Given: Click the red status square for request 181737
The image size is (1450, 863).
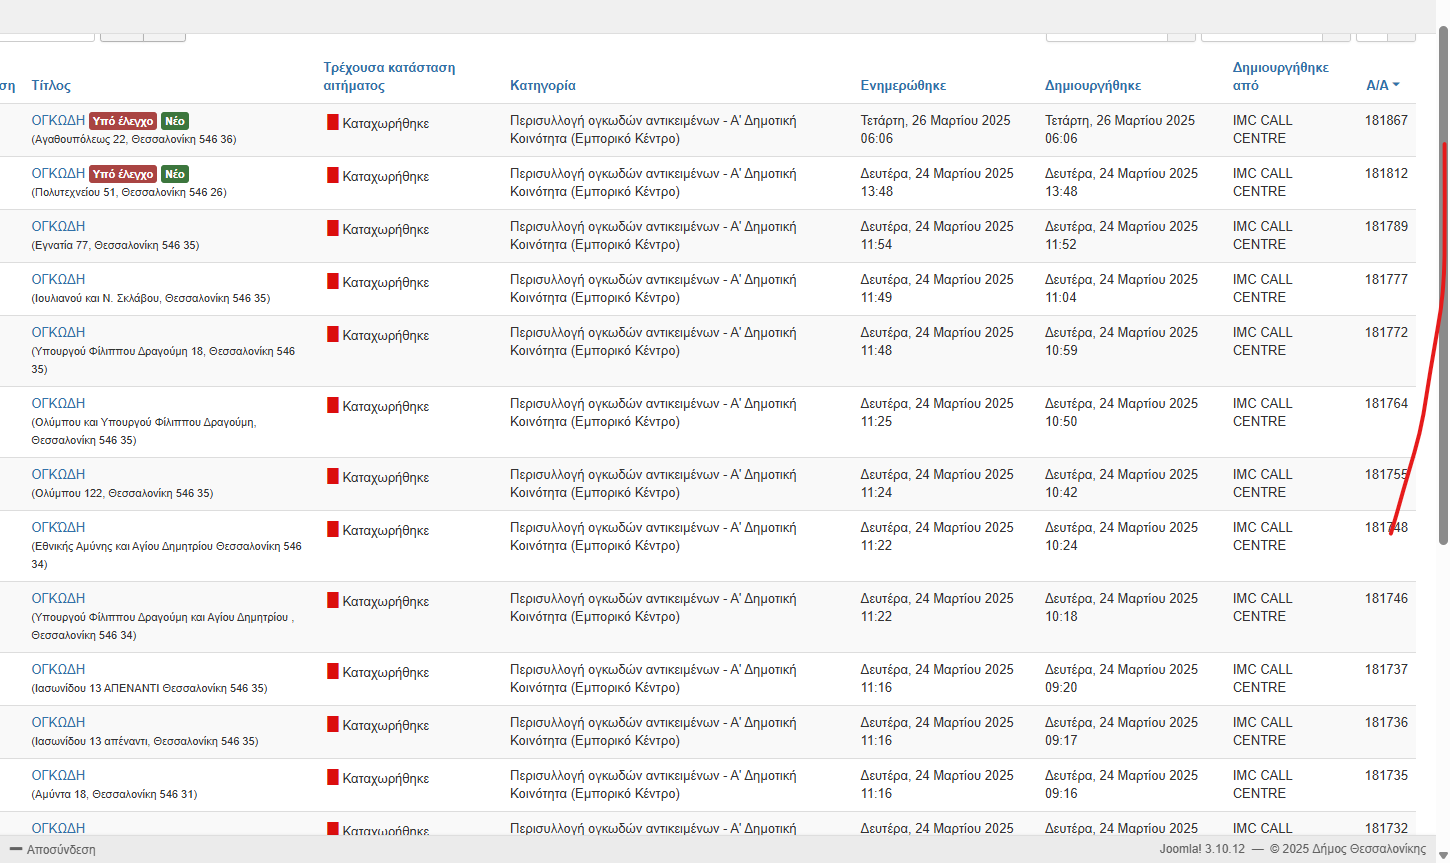Looking at the screenshot, I should (333, 671).
